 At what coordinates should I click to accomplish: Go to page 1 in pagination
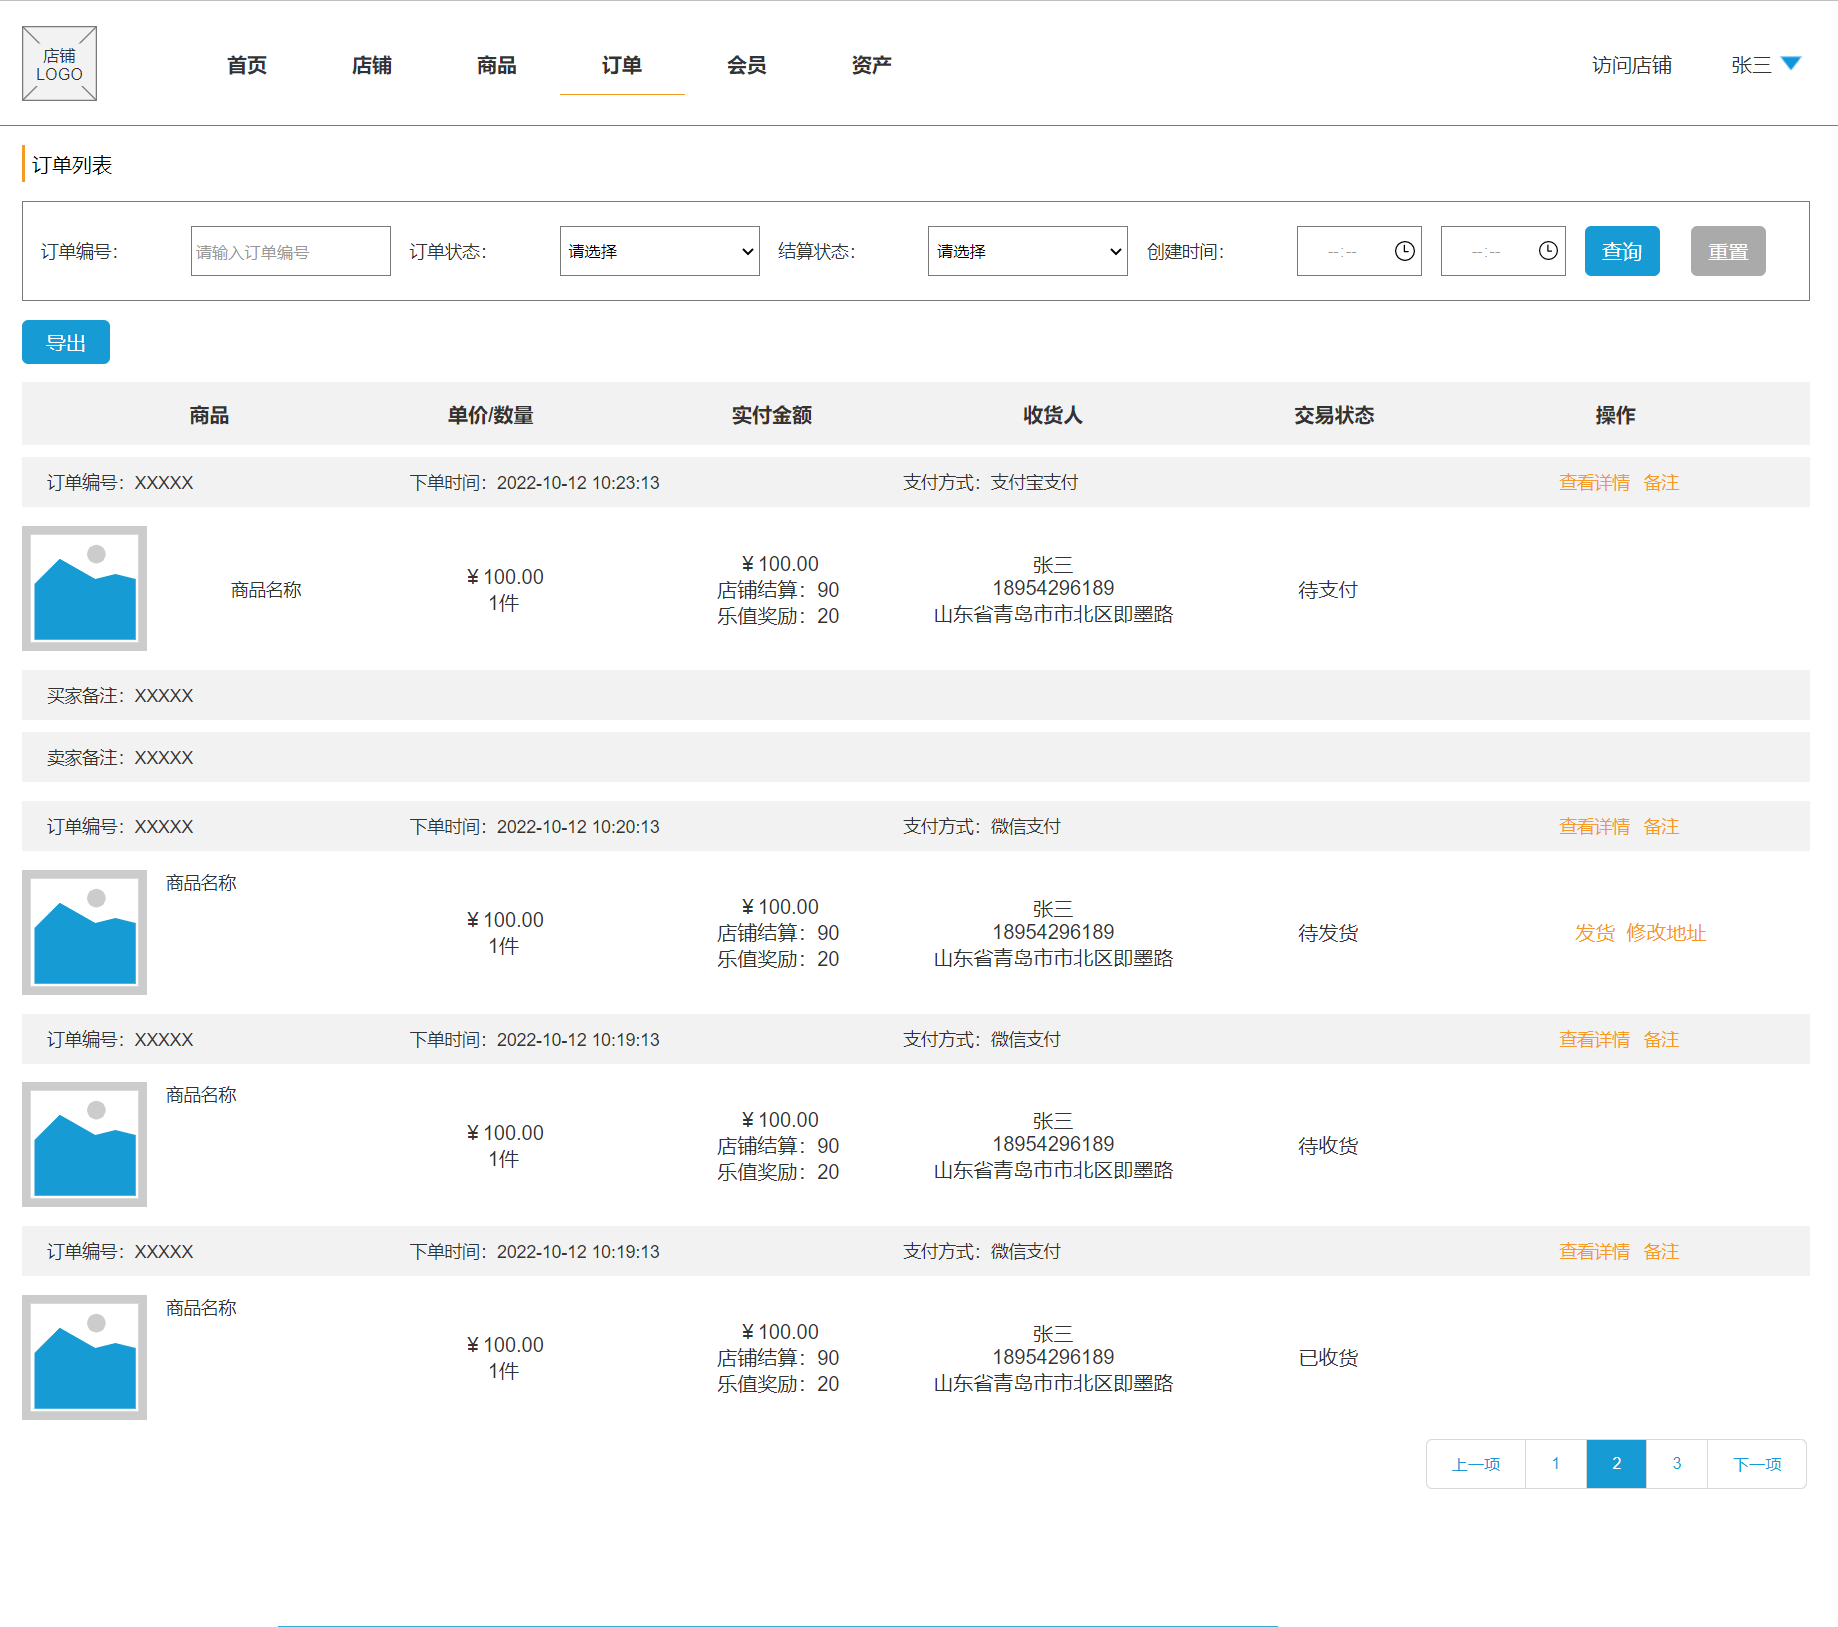[1556, 1464]
